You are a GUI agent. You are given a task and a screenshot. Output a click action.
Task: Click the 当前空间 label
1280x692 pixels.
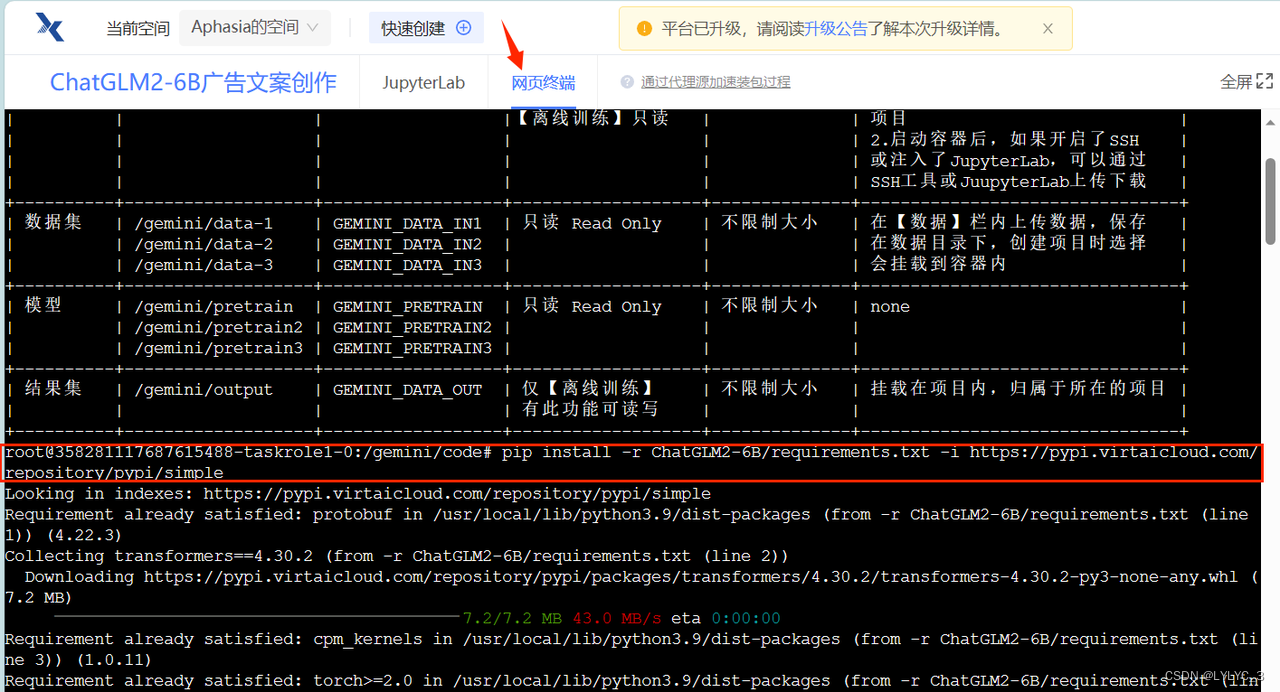tap(138, 28)
